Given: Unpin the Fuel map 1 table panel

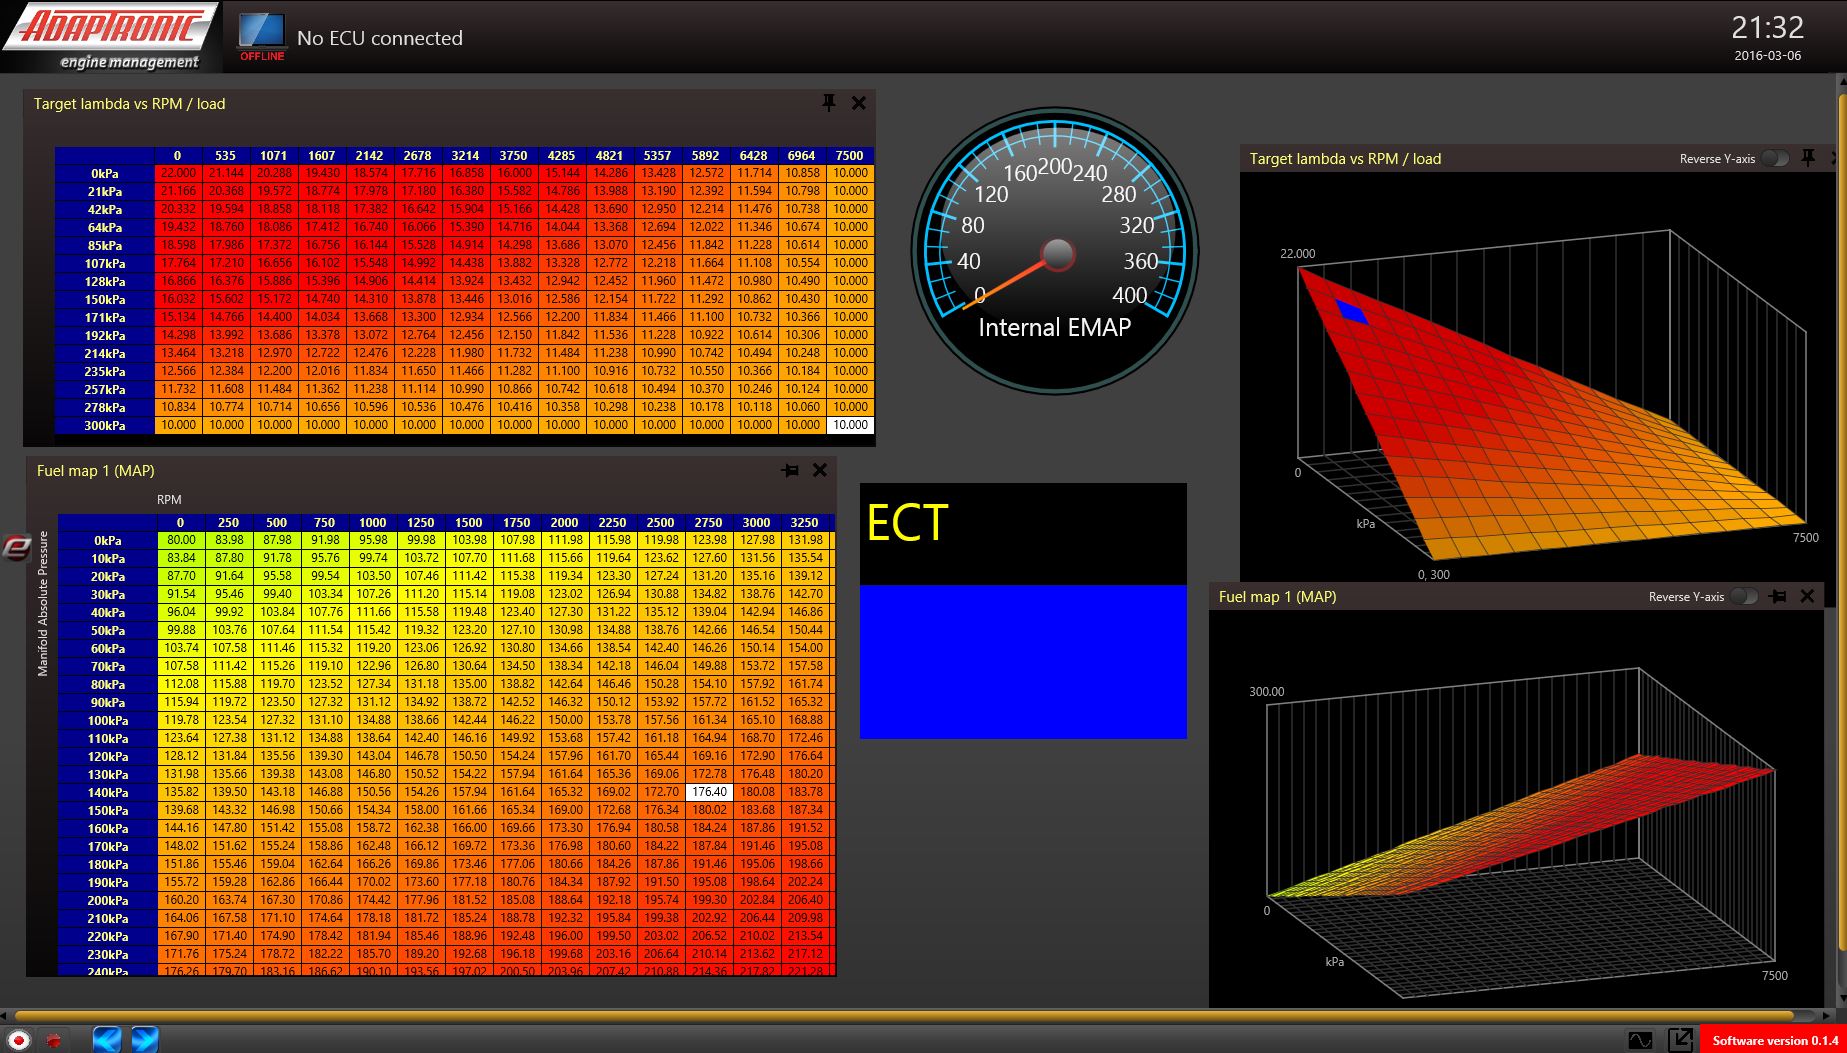Looking at the screenshot, I should [x=790, y=470].
